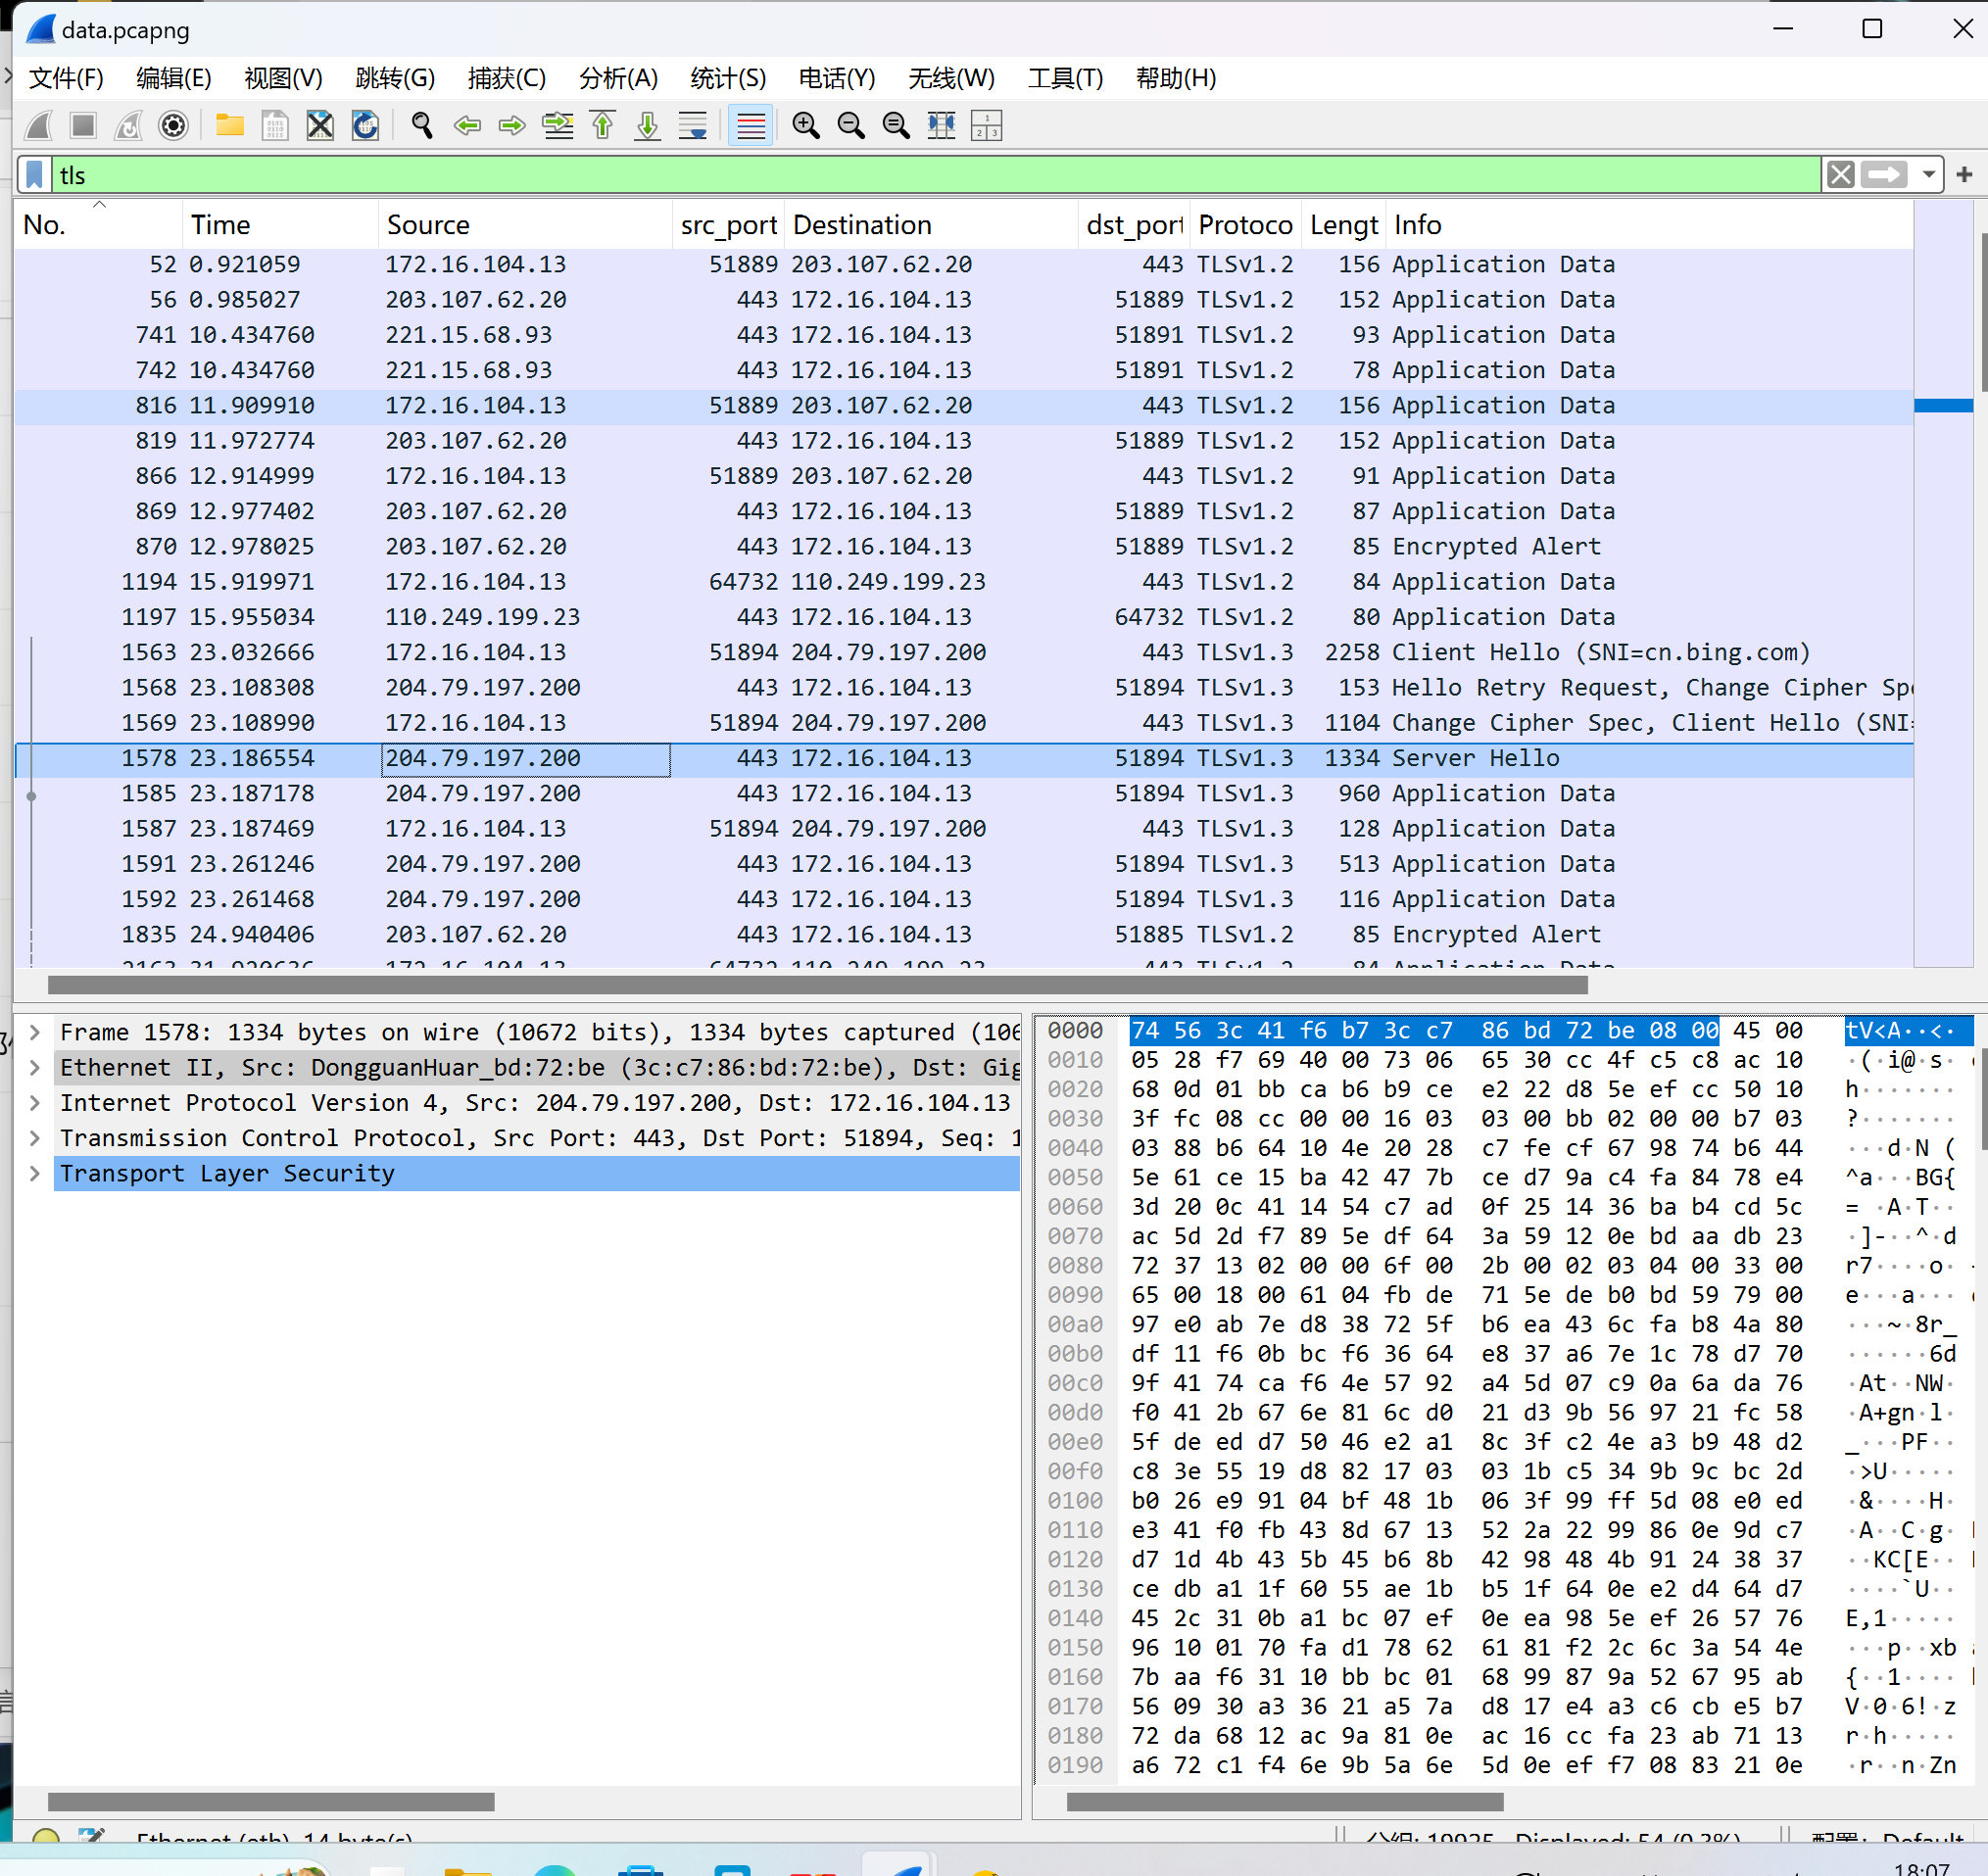This screenshot has width=1988, height=1876.
Task: Go to the last packet
Action: 647,125
